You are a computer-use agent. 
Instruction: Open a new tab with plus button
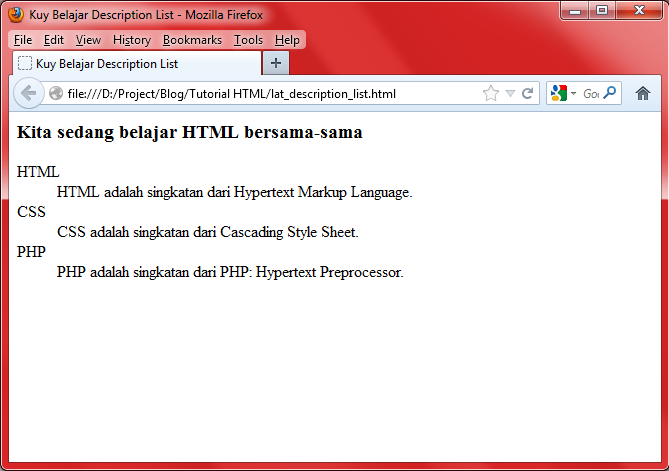pos(276,63)
